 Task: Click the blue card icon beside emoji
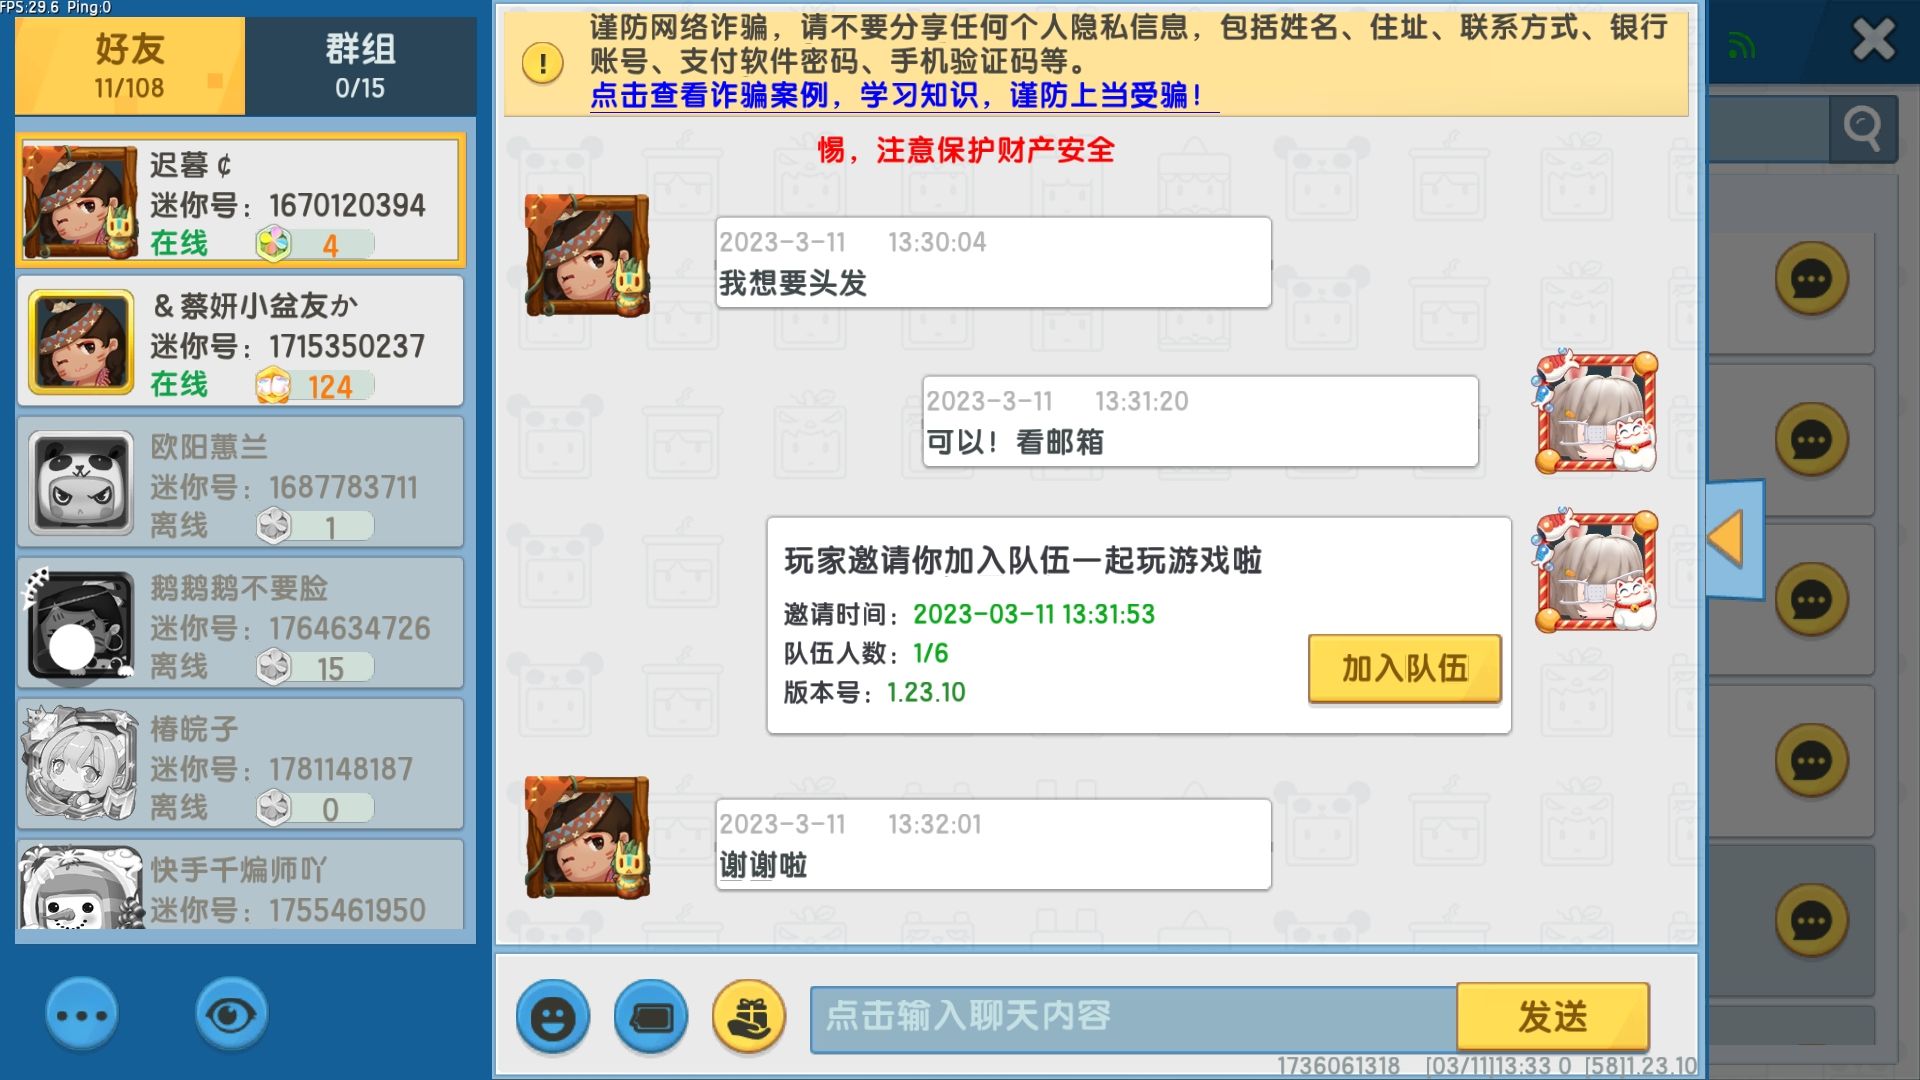pyautogui.click(x=651, y=1017)
